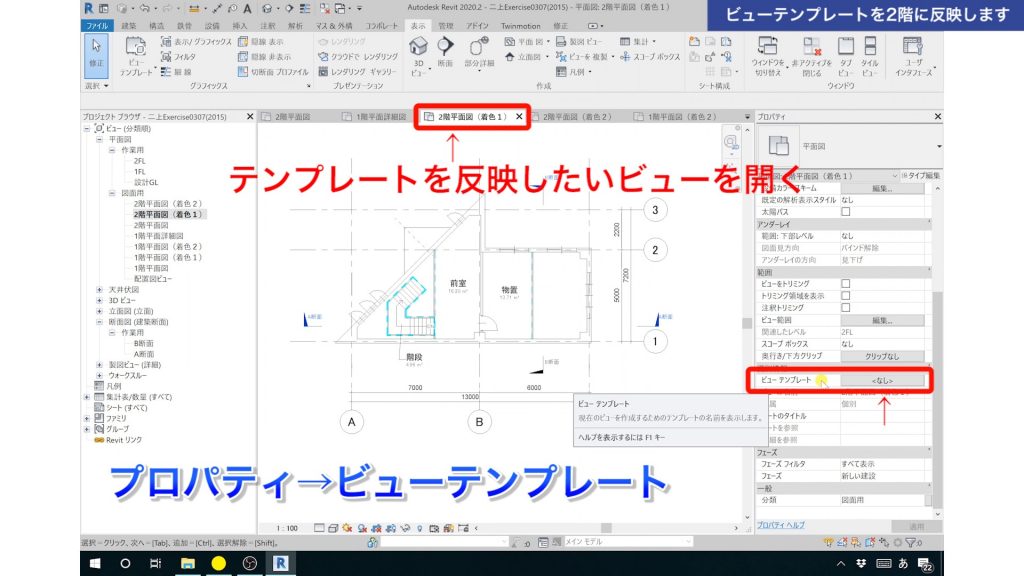The width and height of the screenshot is (1024, 576).
Task: Enable the ビューをトリミング checkbox
Action: 845,283
